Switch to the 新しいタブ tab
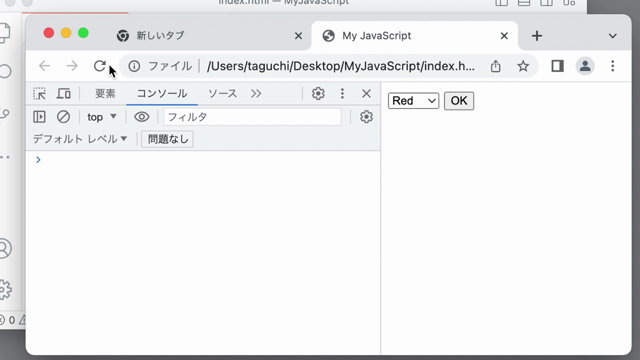The width and height of the screenshot is (640, 360). point(208,36)
